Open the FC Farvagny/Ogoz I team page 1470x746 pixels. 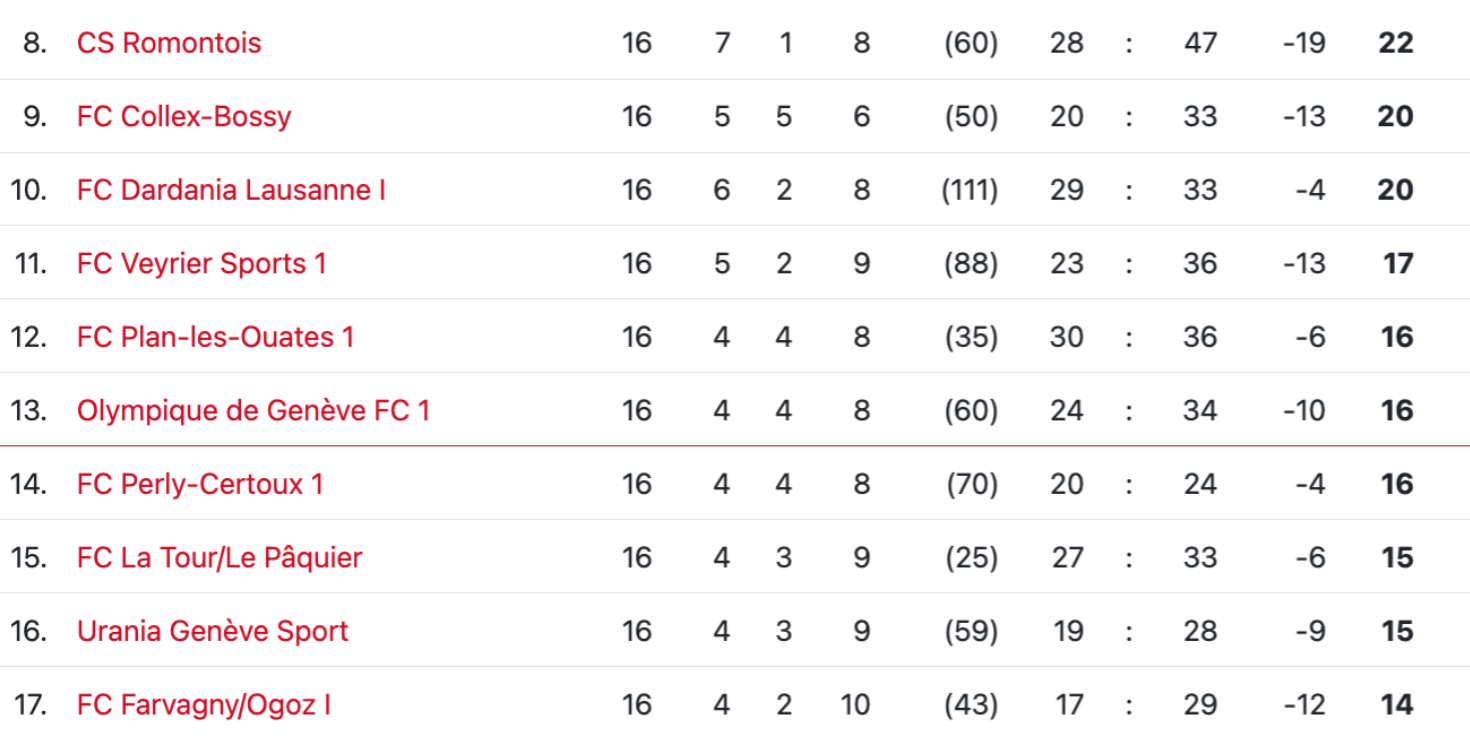click(204, 706)
